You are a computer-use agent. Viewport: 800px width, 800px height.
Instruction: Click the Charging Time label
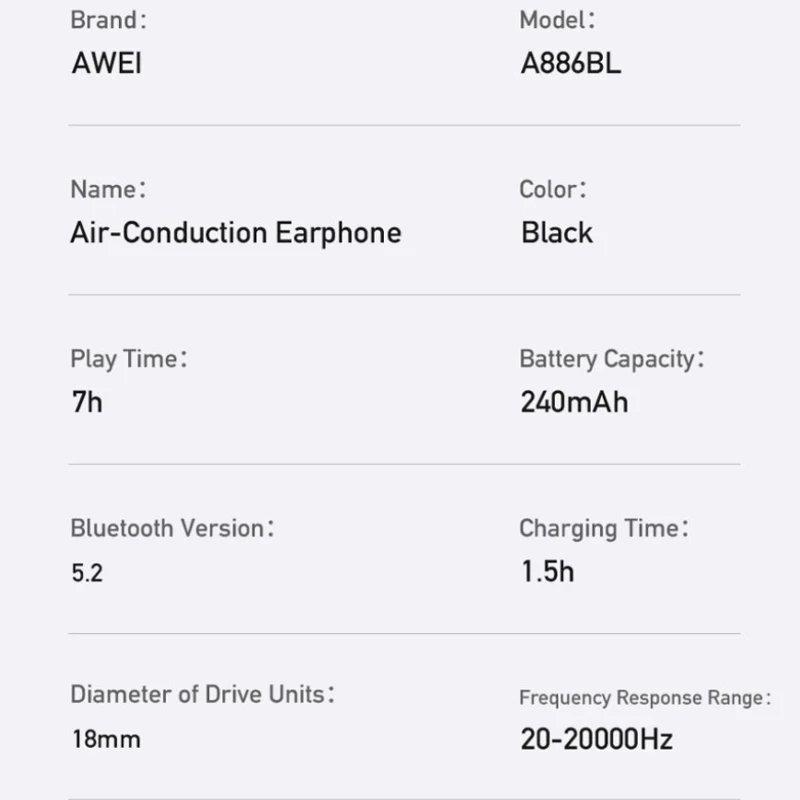604,529
